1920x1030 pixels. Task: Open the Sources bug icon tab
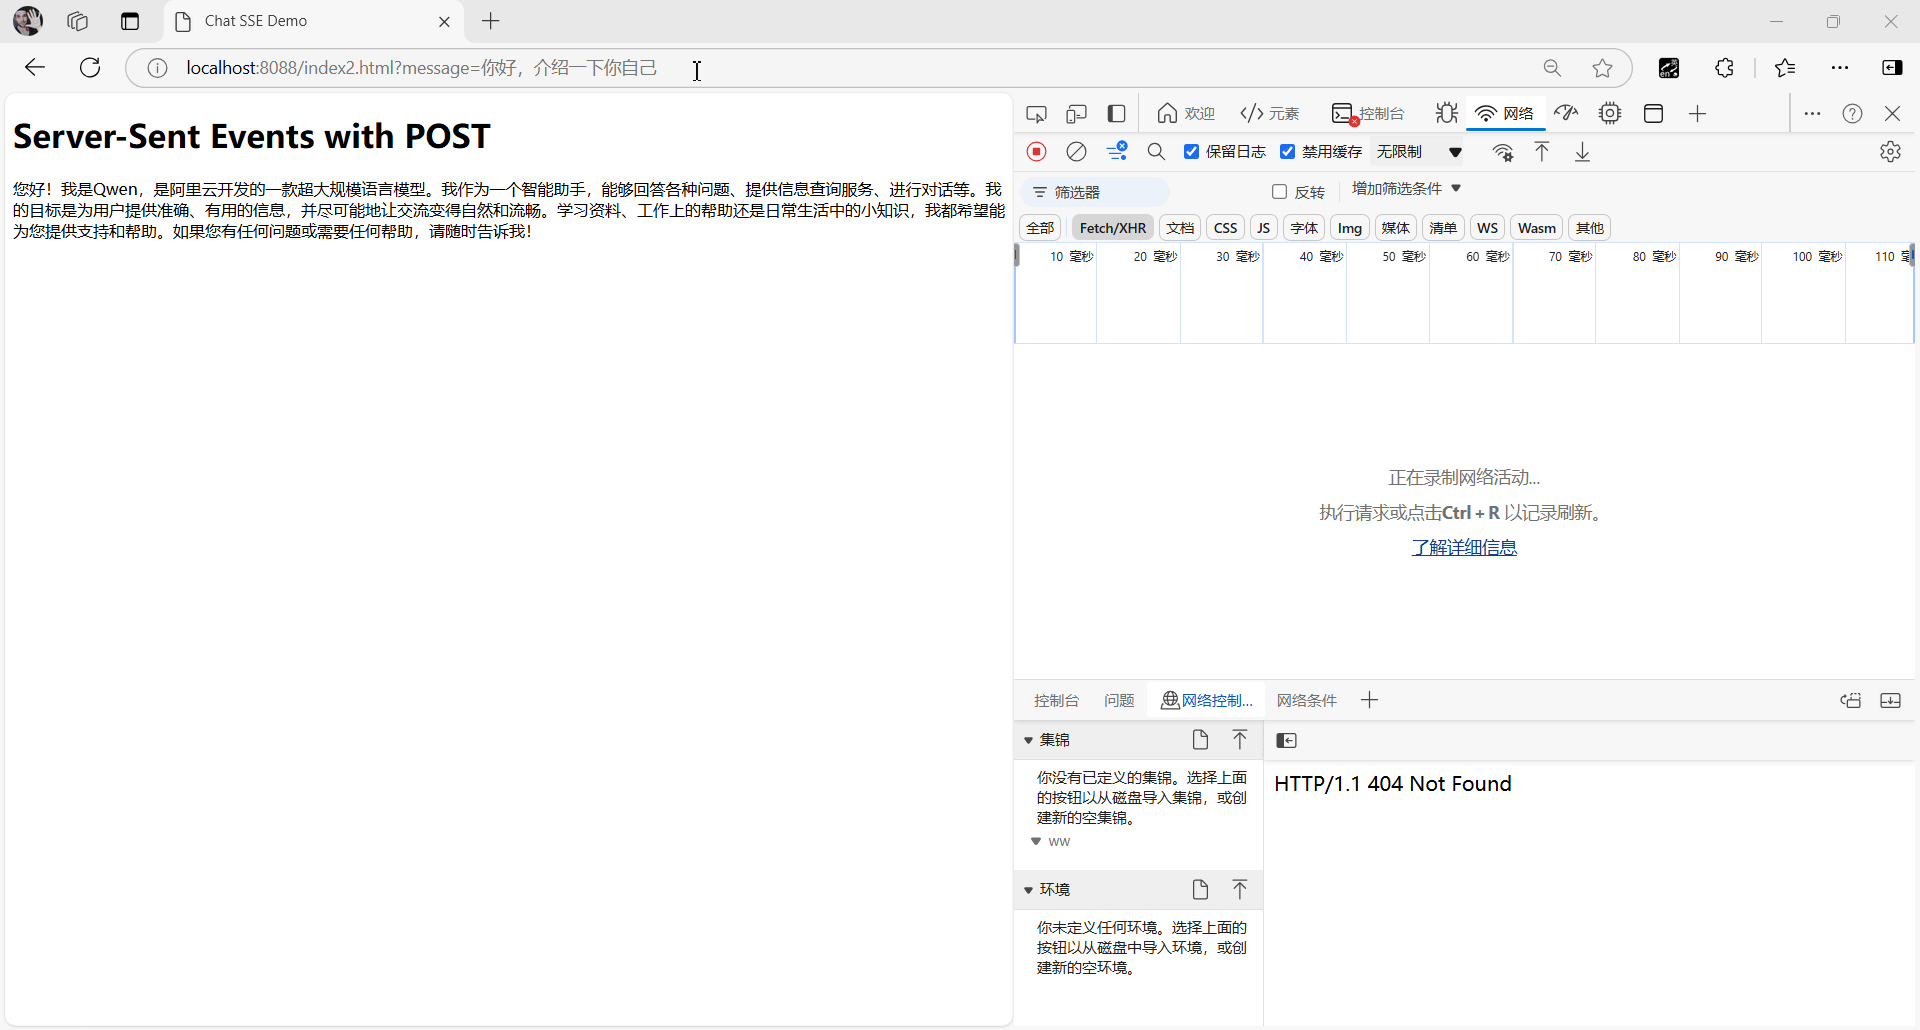coord(1446,114)
